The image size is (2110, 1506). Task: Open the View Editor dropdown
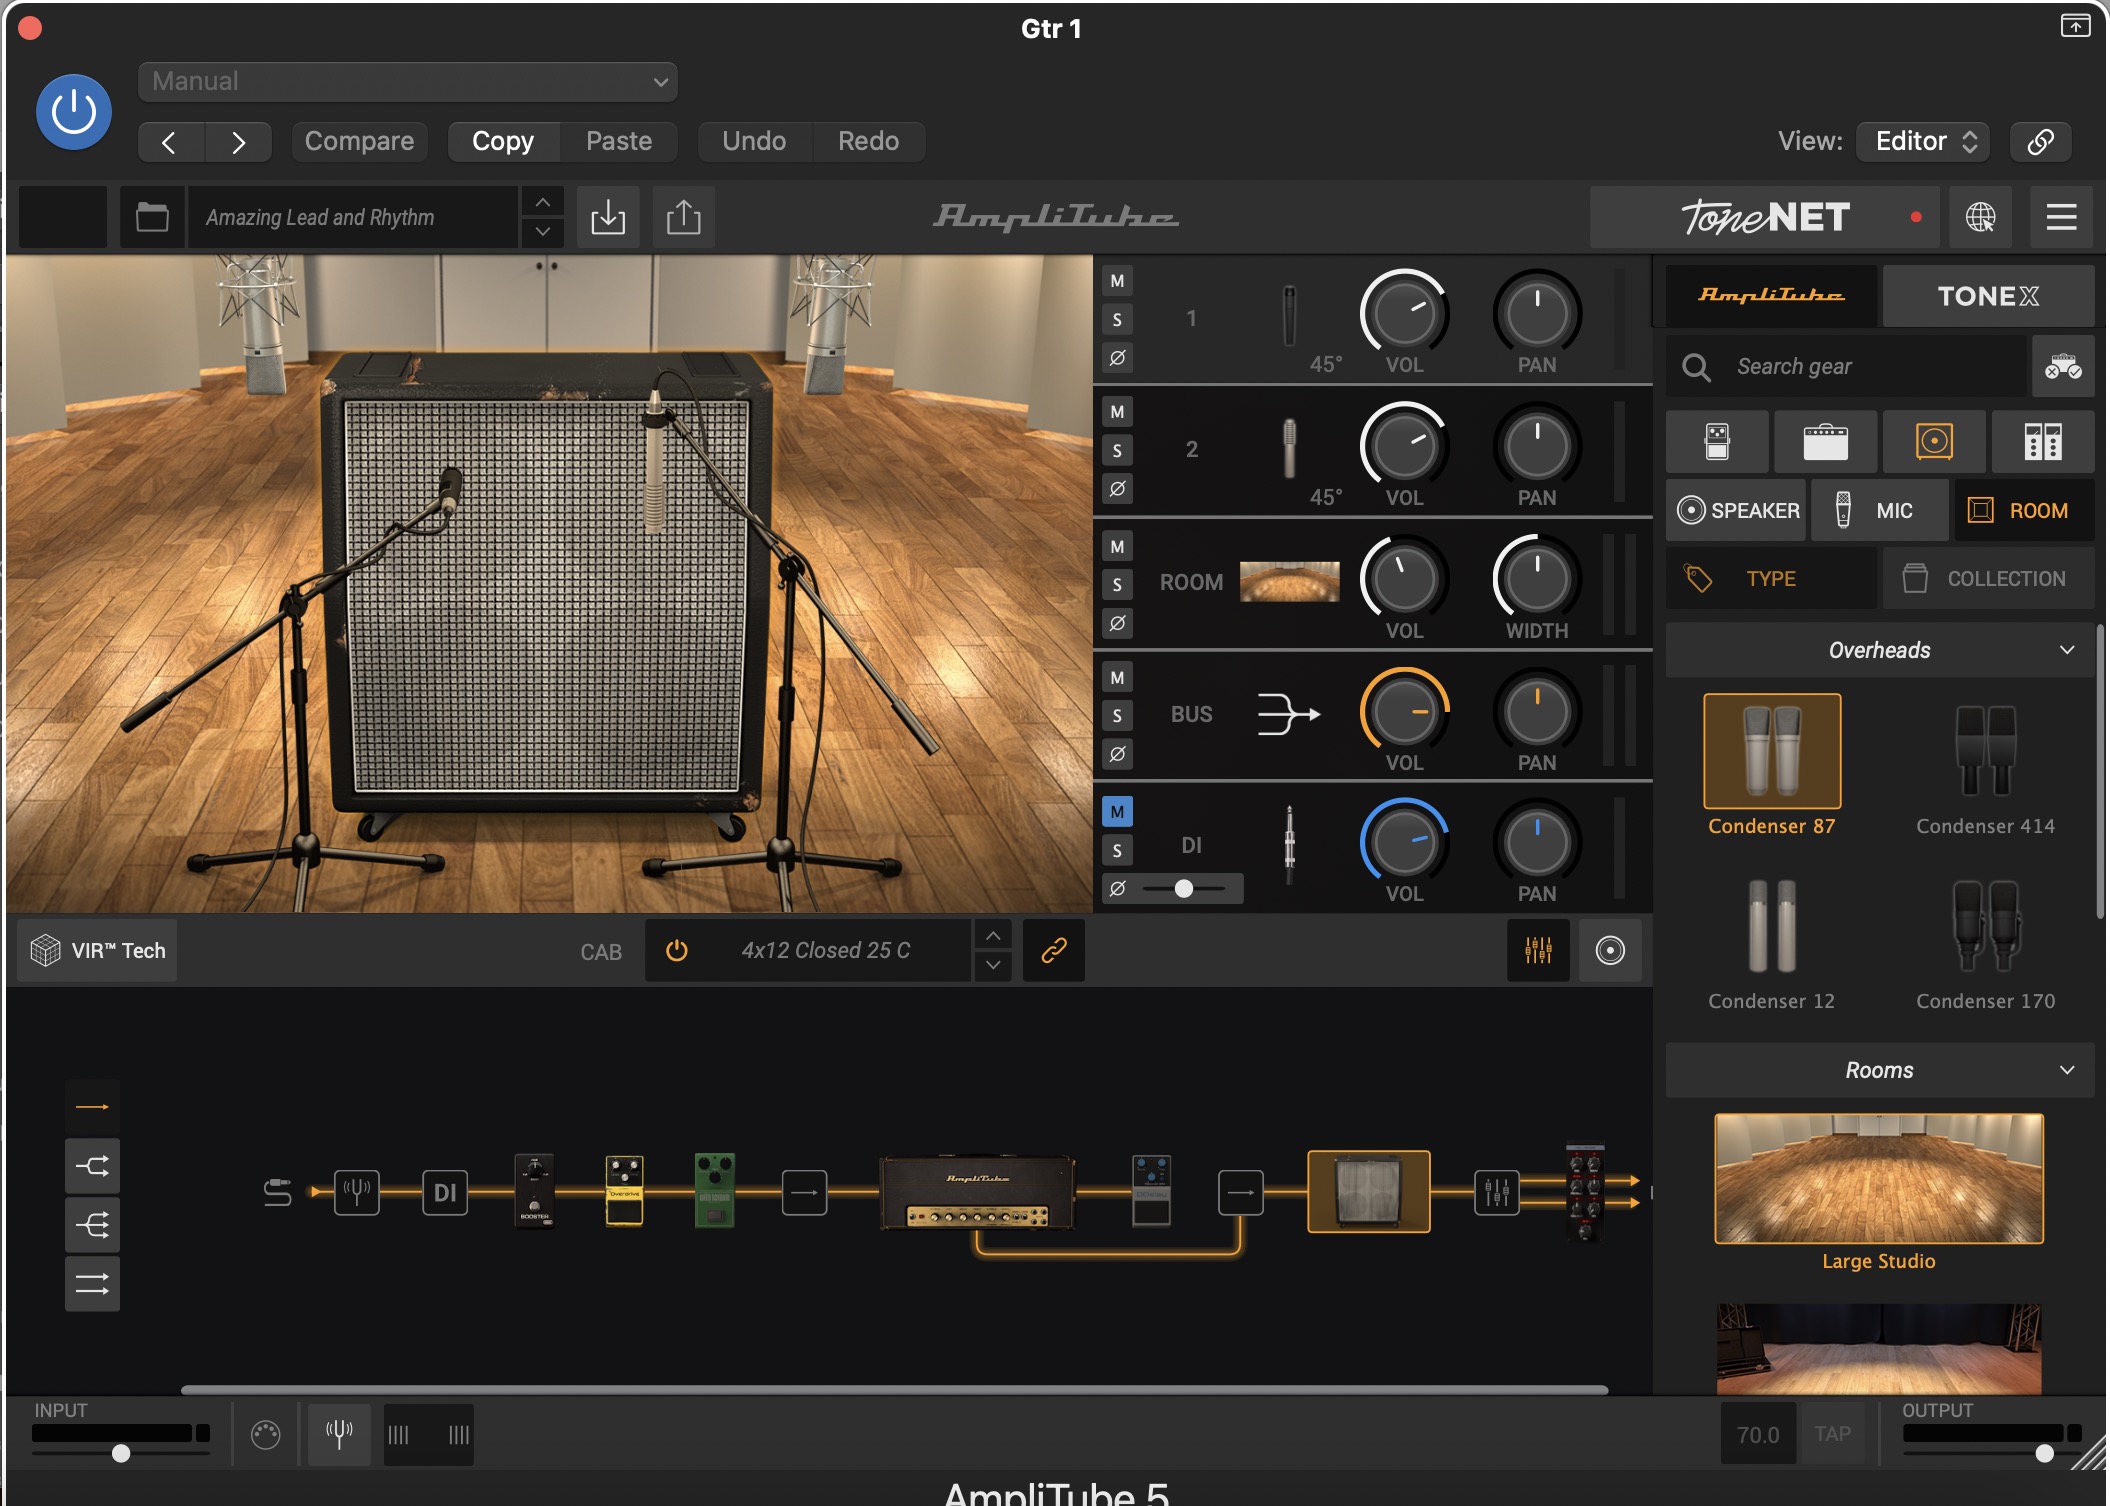[1923, 141]
